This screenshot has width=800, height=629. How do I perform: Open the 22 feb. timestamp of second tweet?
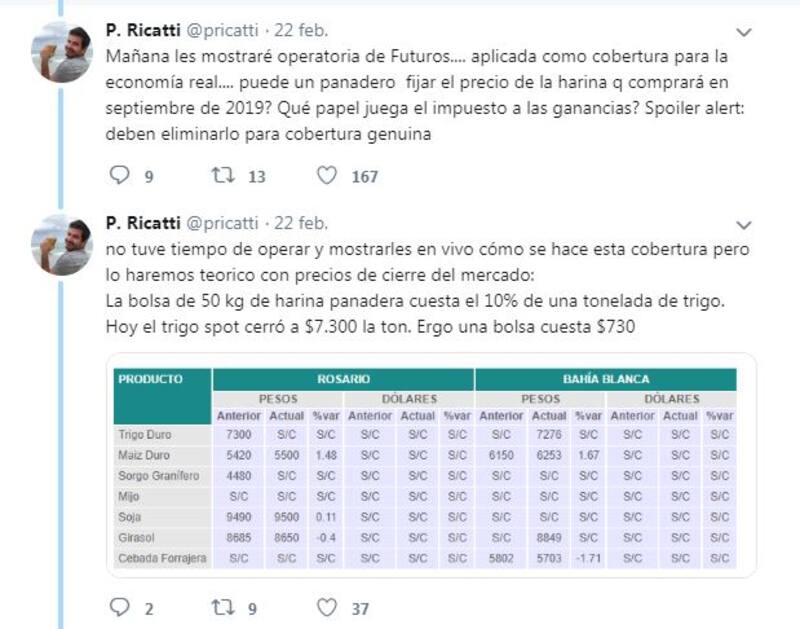(301, 223)
